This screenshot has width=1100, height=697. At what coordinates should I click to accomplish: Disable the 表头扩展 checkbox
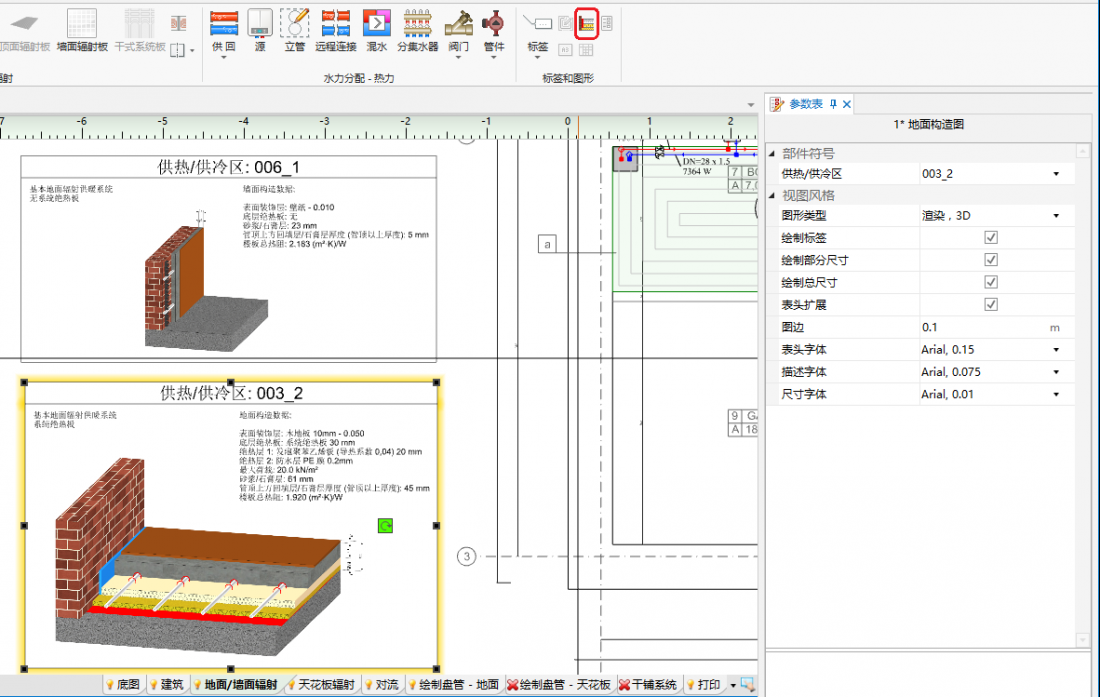(x=991, y=305)
